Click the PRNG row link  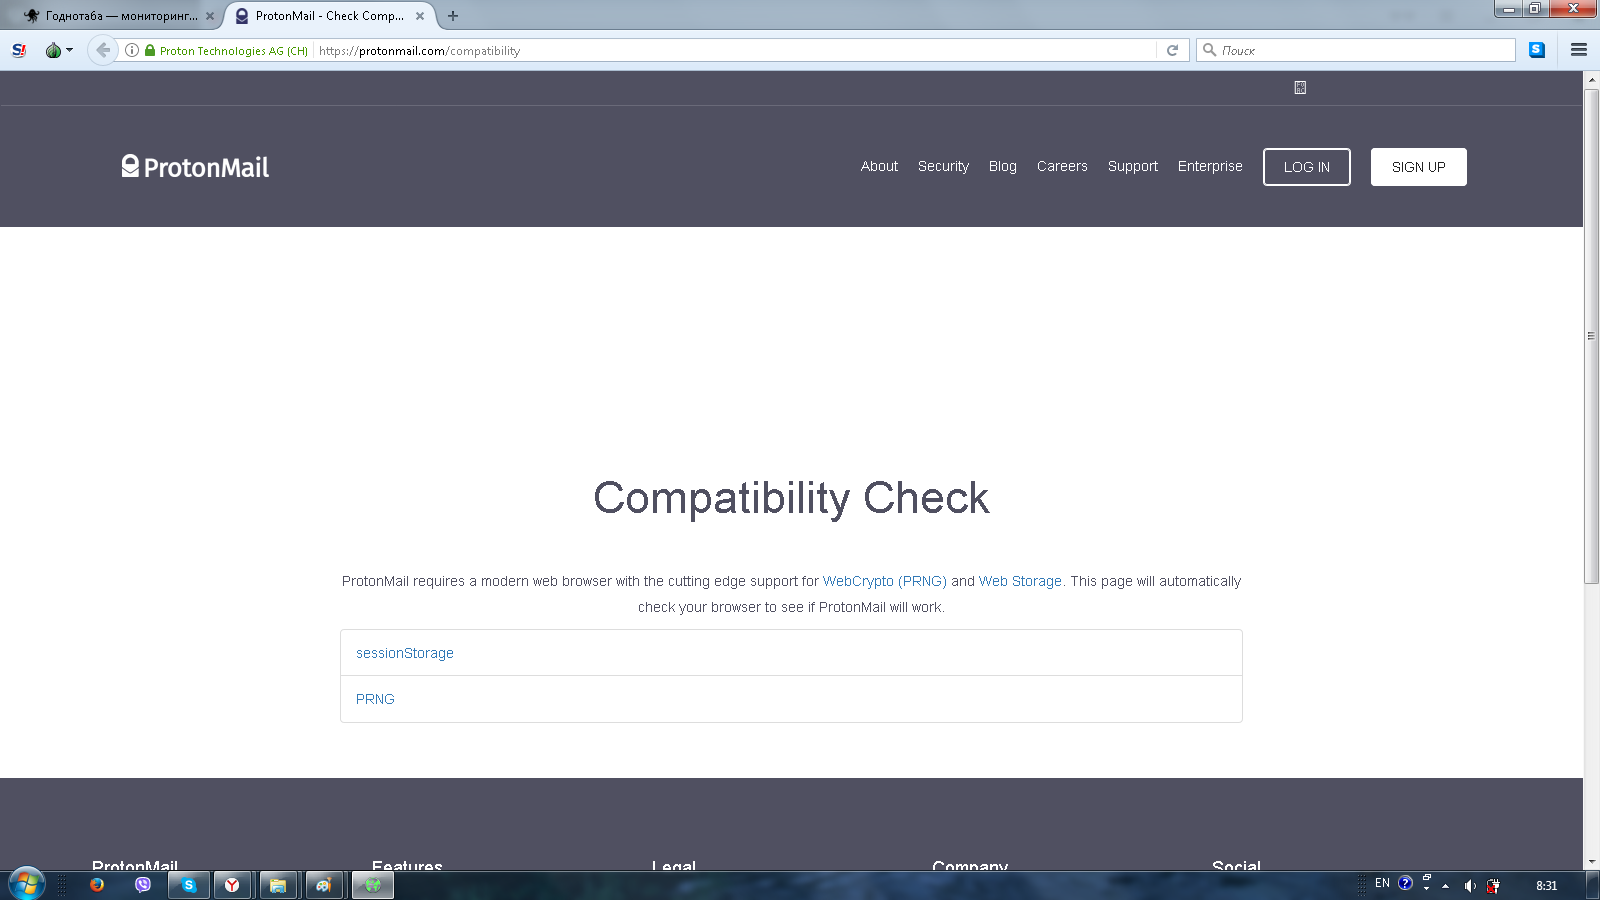click(x=375, y=699)
